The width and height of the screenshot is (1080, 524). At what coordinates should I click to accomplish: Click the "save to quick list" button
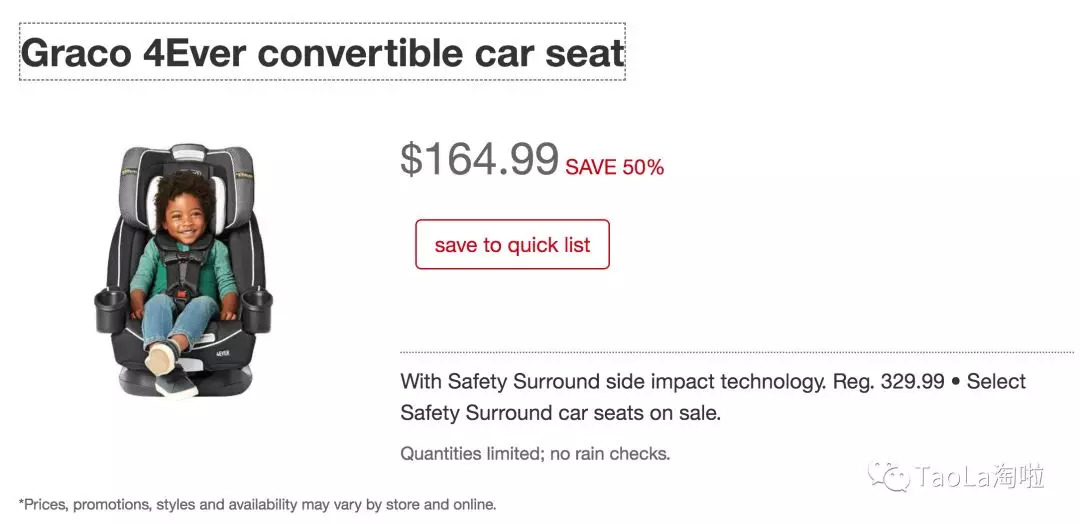pyautogui.click(x=512, y=245)
